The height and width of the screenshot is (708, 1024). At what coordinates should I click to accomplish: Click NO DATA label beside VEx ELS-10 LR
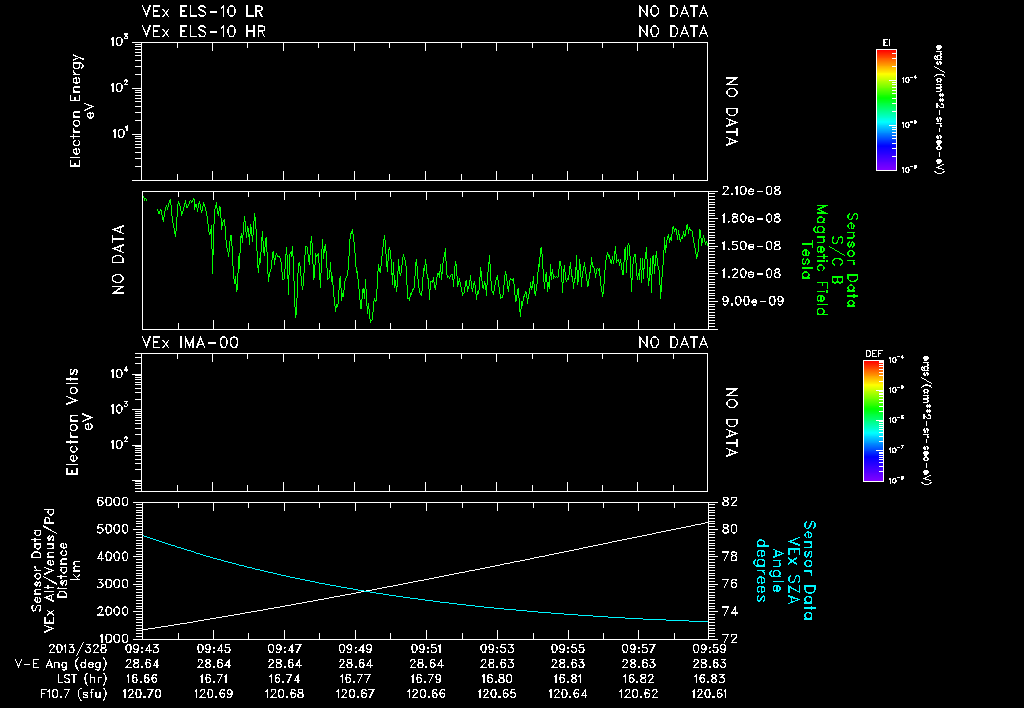673,12
